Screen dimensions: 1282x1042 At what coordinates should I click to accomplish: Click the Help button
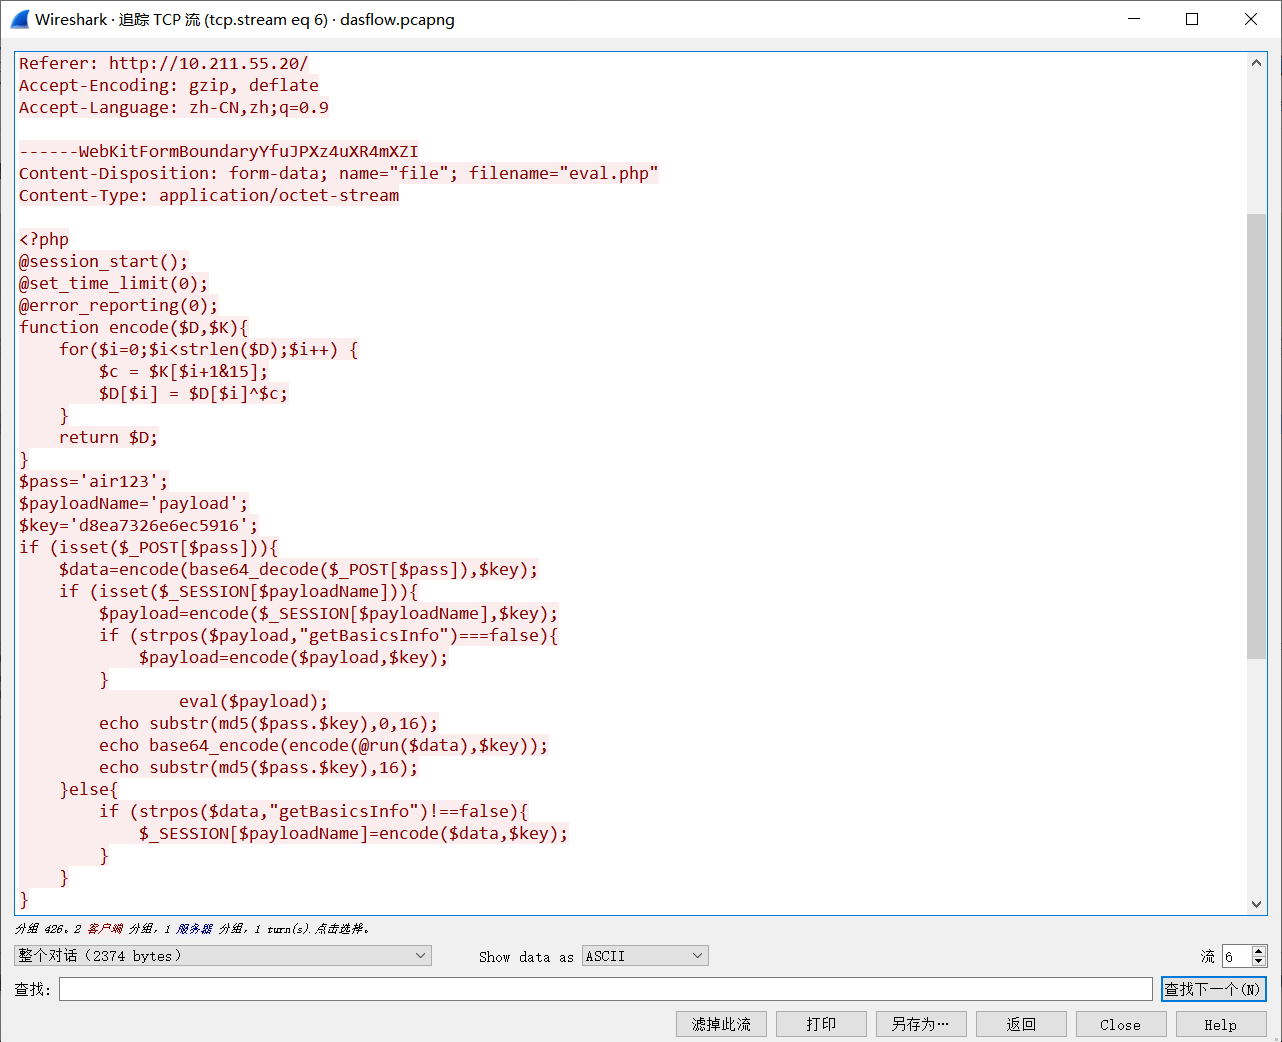tap(1221, 1024)
